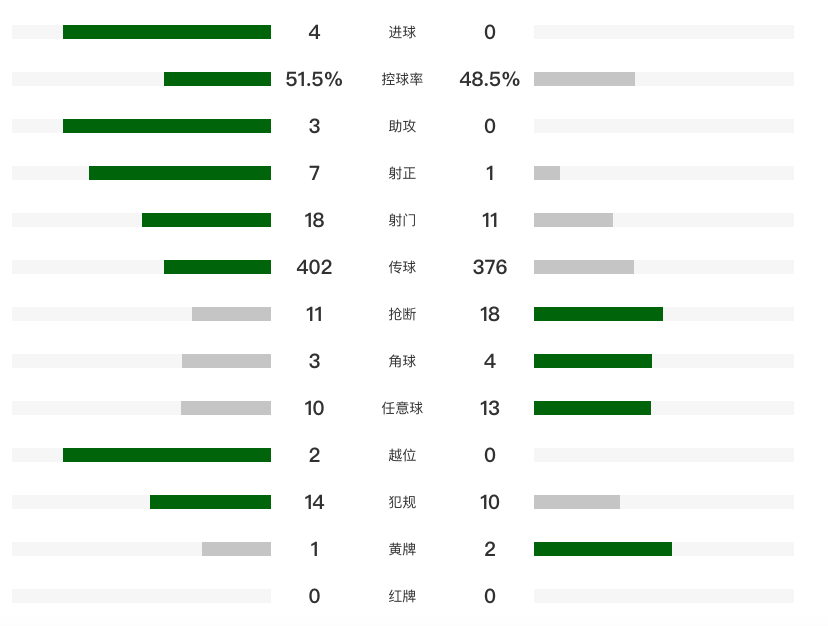Click the right green yellow-card bar
The image size is (828, 626).
click(603, 549)
